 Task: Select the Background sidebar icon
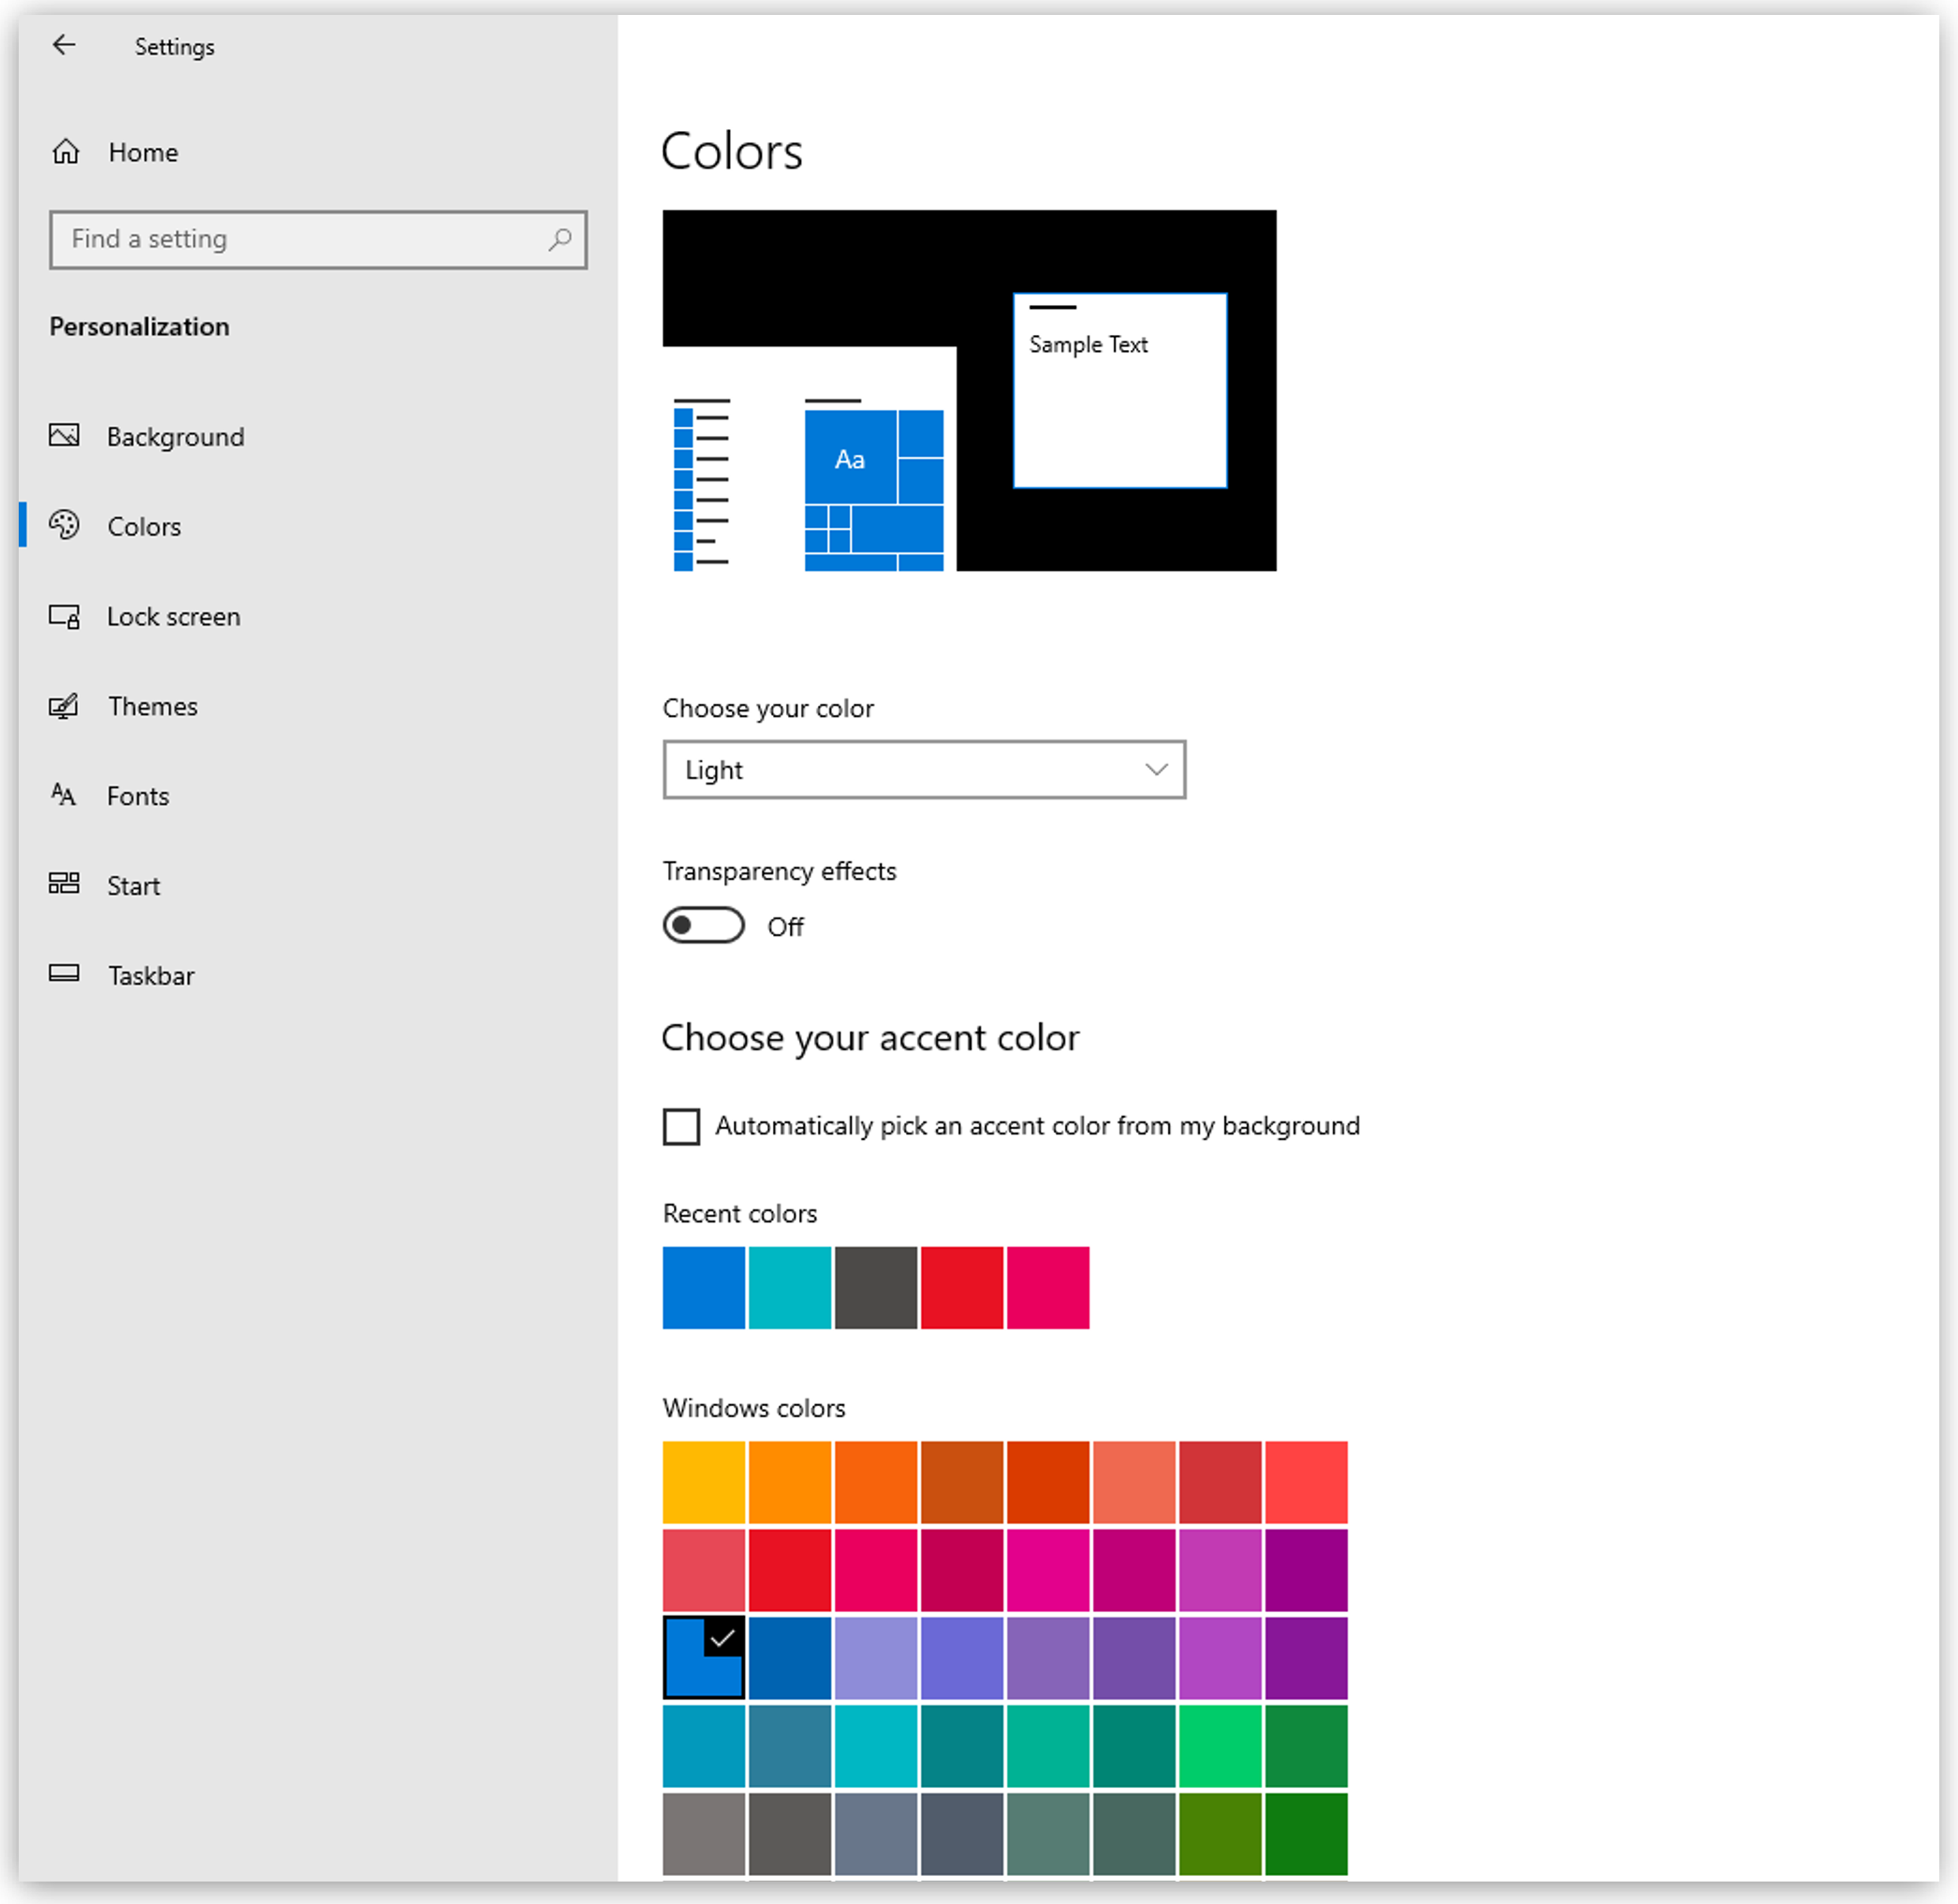(x=64, y=436)
